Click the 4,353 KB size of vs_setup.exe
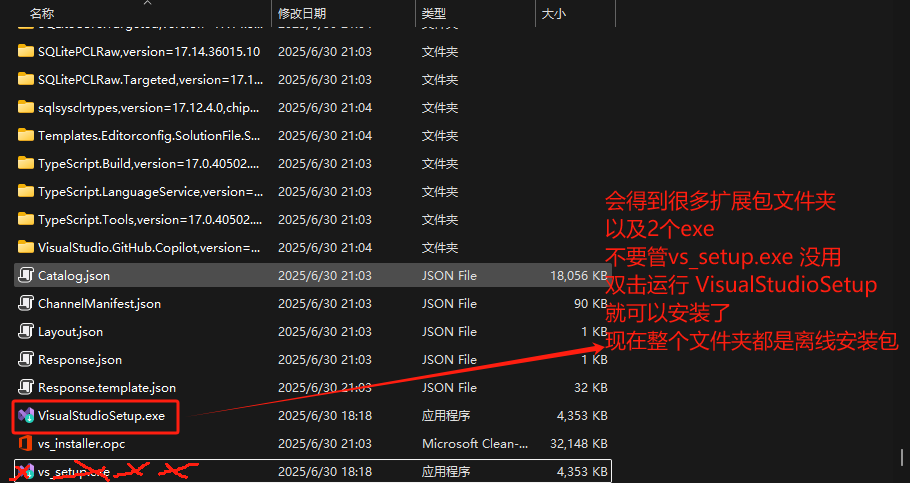 coord(582,471)
